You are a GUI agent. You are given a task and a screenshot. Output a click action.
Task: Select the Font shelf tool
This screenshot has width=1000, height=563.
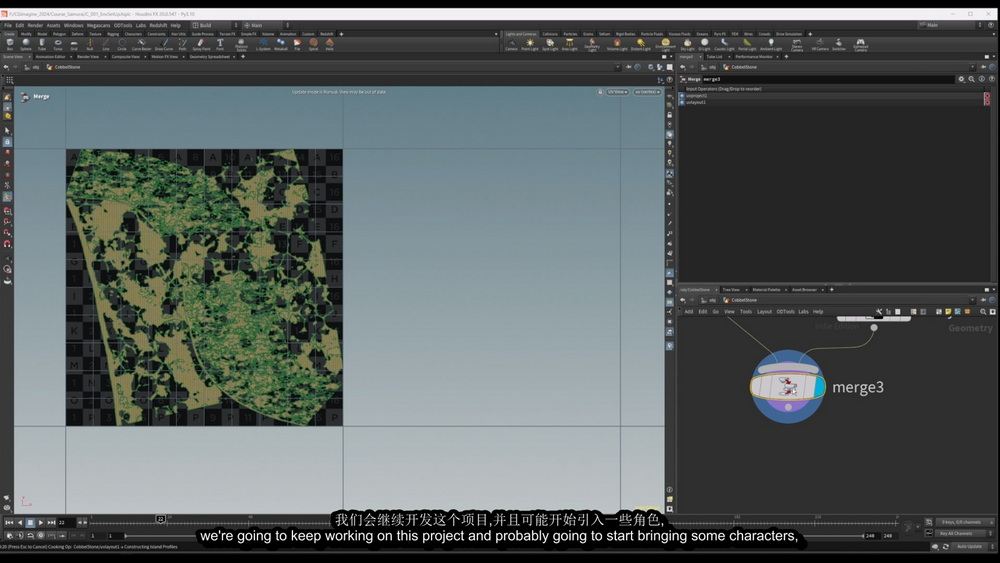pyautogui.click(x=220, y=44)
